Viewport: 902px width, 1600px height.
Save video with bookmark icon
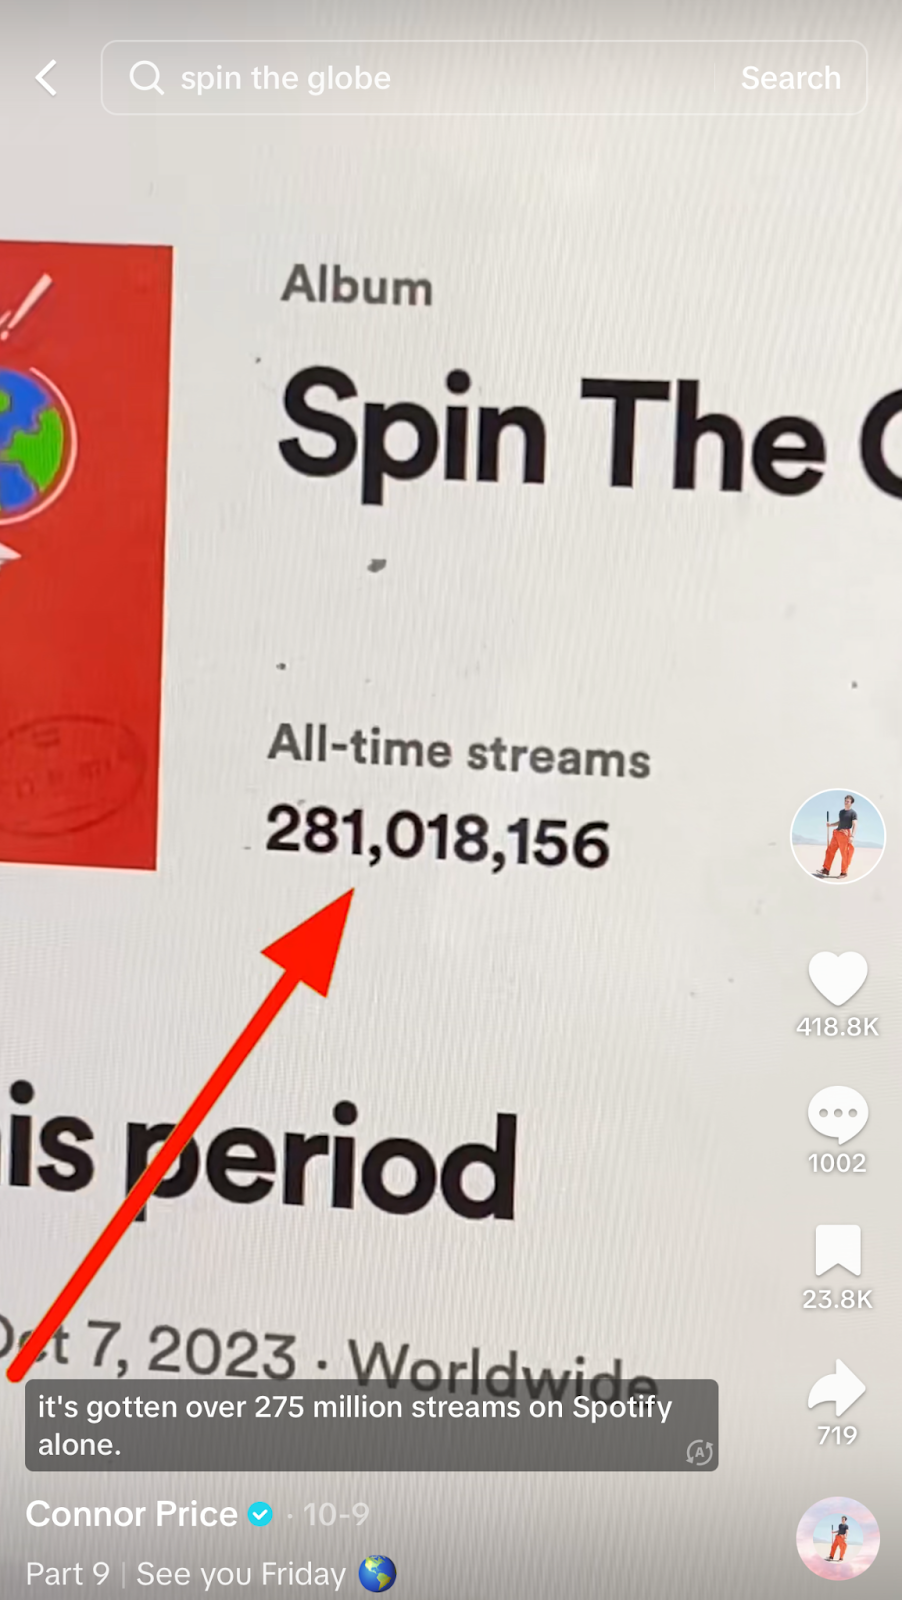[x=837, y=1250]
